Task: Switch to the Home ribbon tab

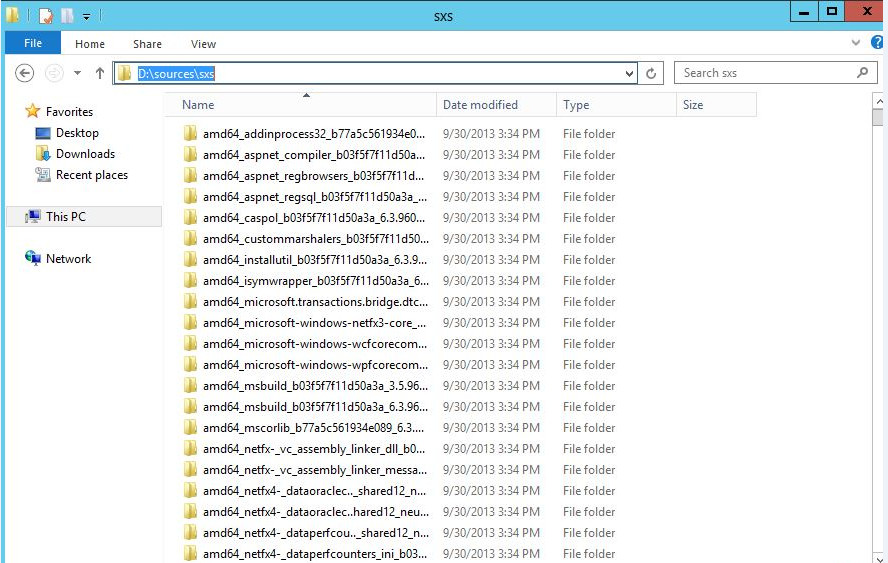Action: click(89, 44)
